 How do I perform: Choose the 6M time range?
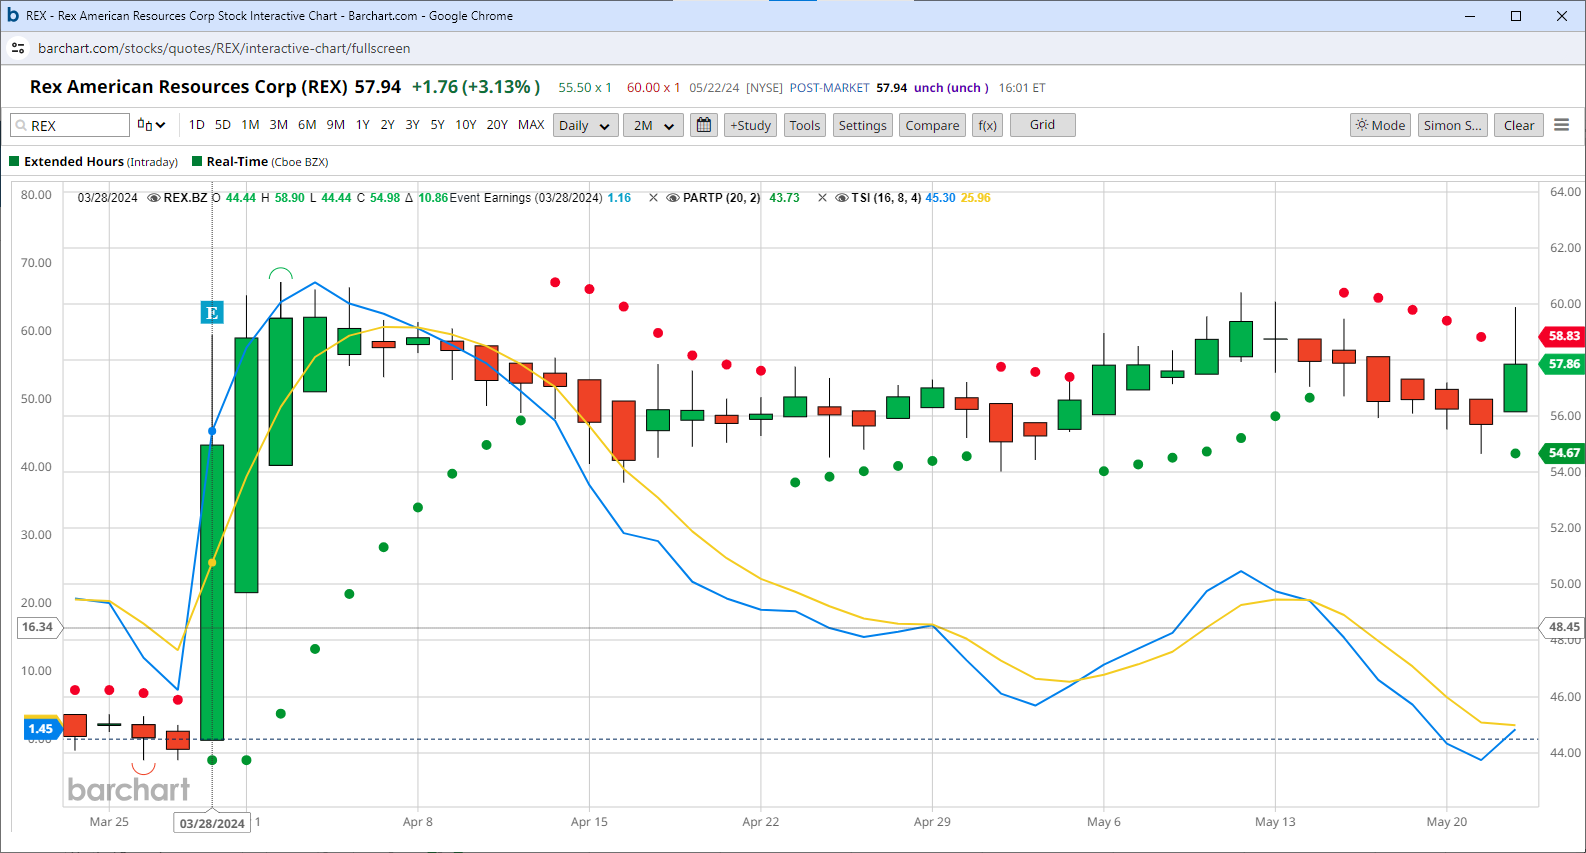click(307, 125)
